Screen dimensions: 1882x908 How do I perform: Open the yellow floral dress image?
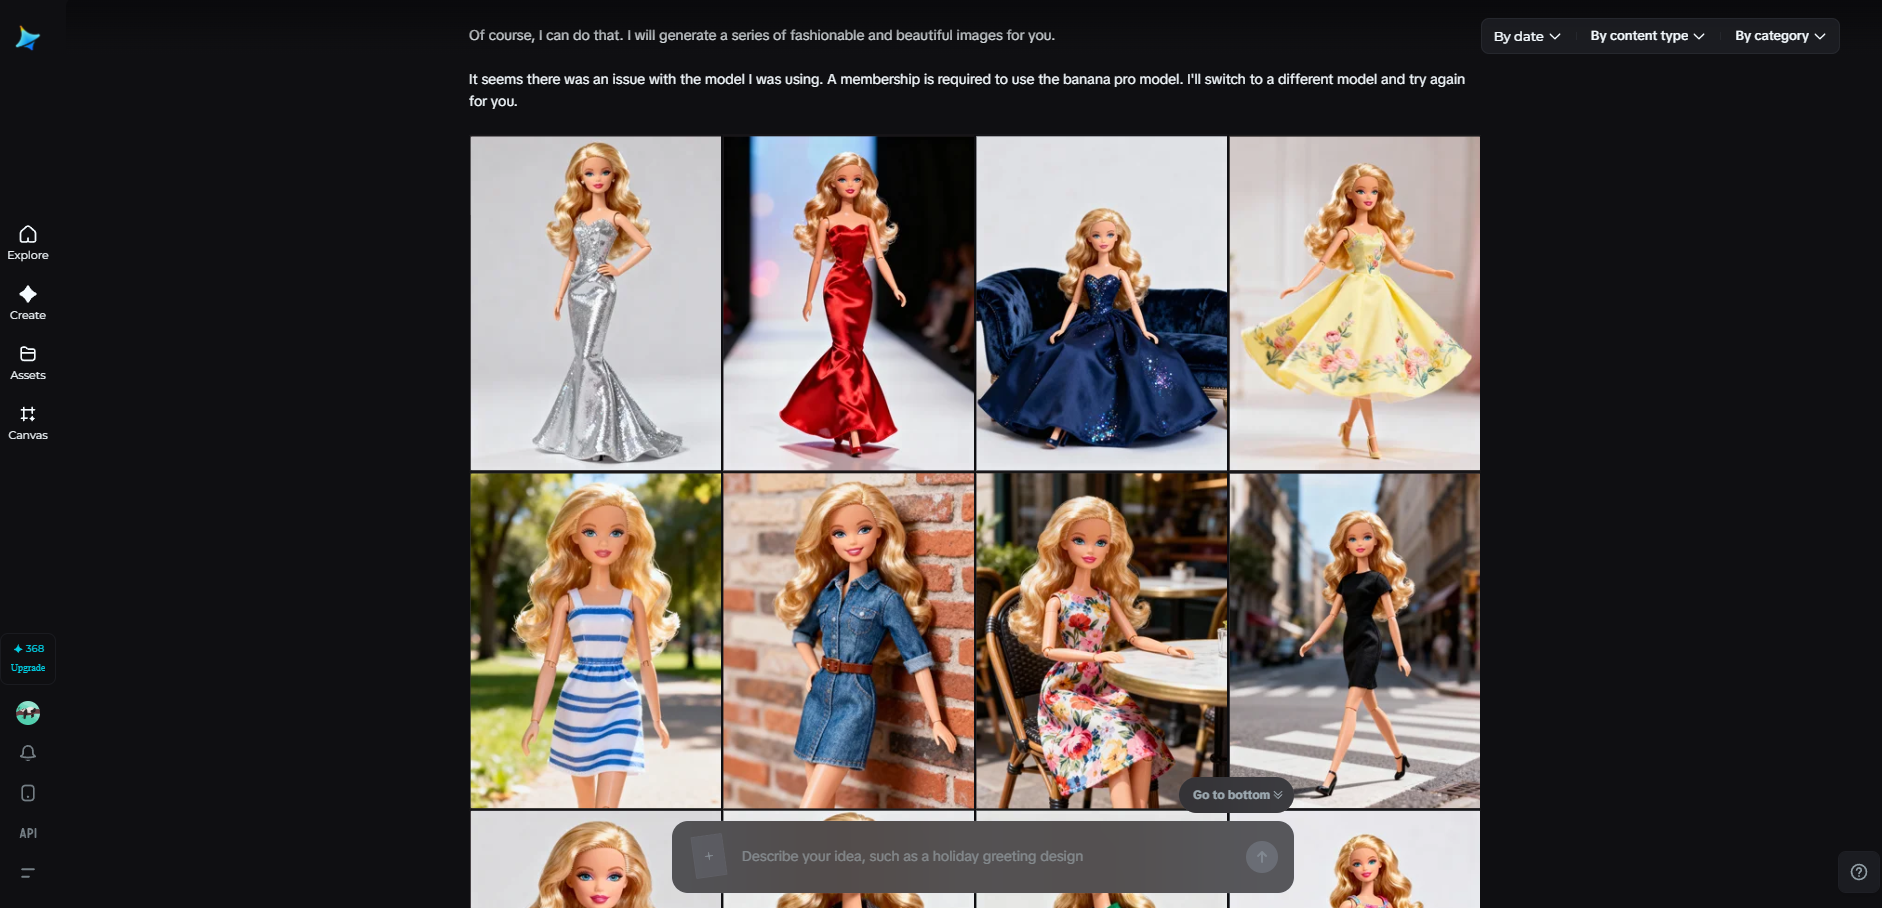pyautogui.click(x=1355, y=303)
